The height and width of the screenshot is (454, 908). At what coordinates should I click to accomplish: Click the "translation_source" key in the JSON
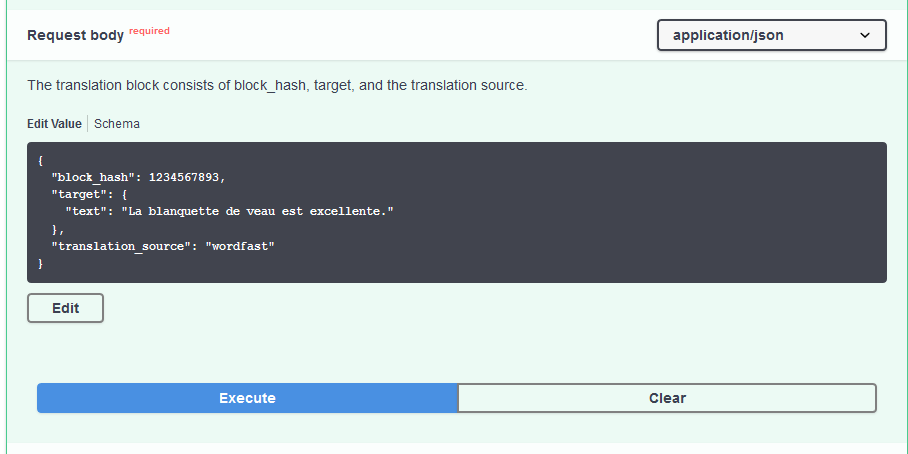click(121, 246)
